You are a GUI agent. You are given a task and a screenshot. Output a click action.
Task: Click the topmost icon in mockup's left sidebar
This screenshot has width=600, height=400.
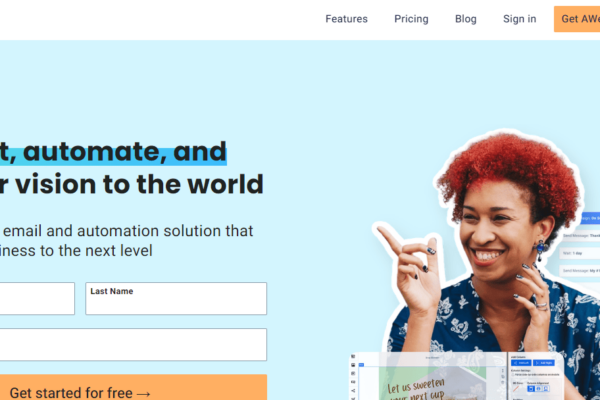click(353, 356)
